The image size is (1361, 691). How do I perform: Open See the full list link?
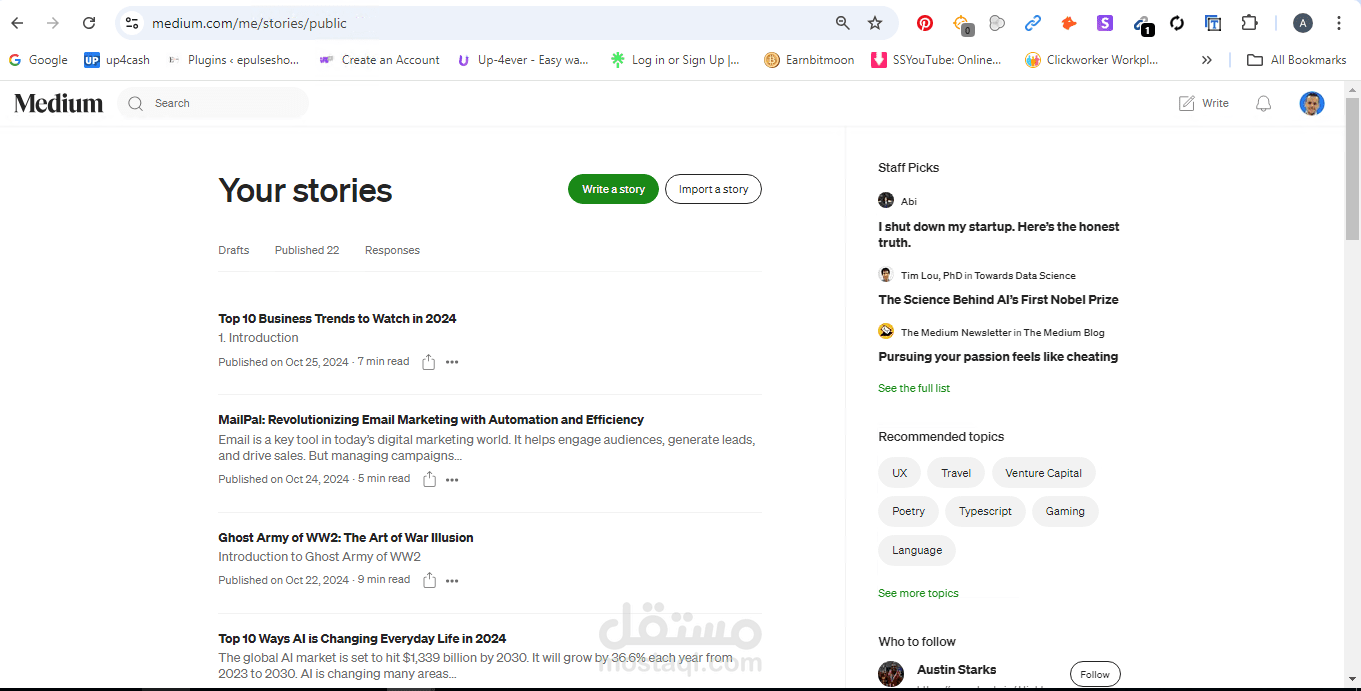pyautogui.click(x=914, y=388)
